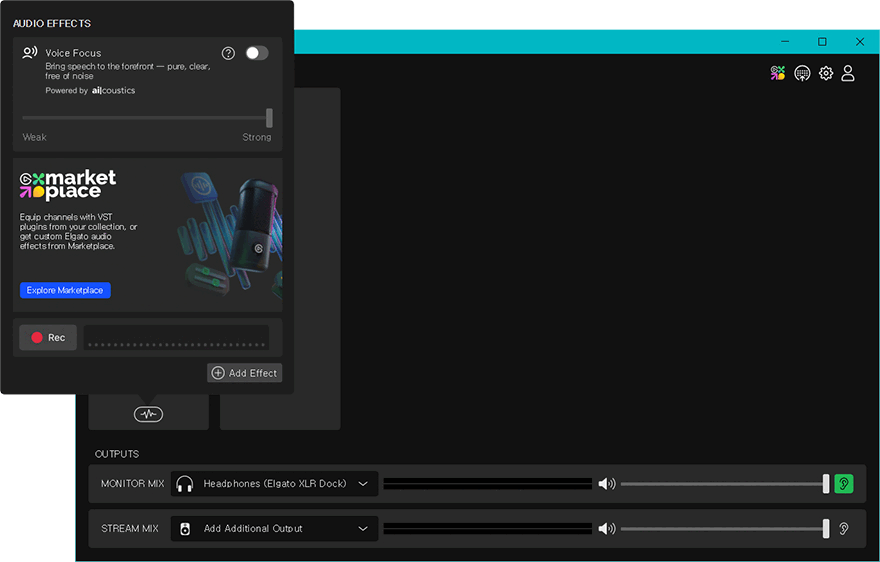Screen dimensions: 880x562
Task: Adjust the Voice Focus strength slider handle
Action: [x=269, y=118]
